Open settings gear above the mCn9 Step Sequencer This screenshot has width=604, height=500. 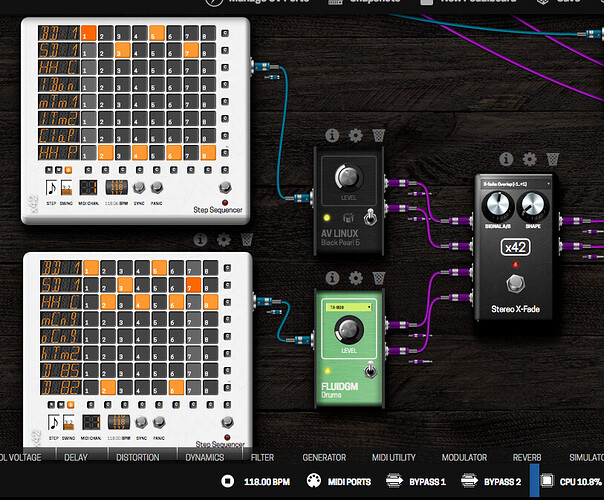point(223,240)
